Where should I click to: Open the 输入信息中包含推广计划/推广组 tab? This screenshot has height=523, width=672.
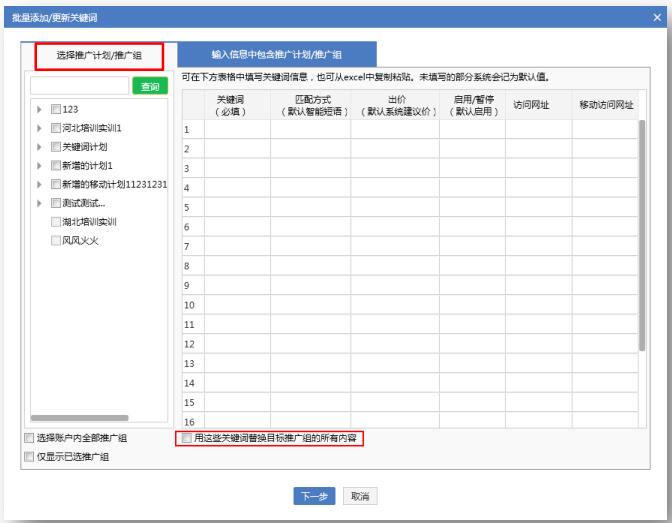coord(276,55)
